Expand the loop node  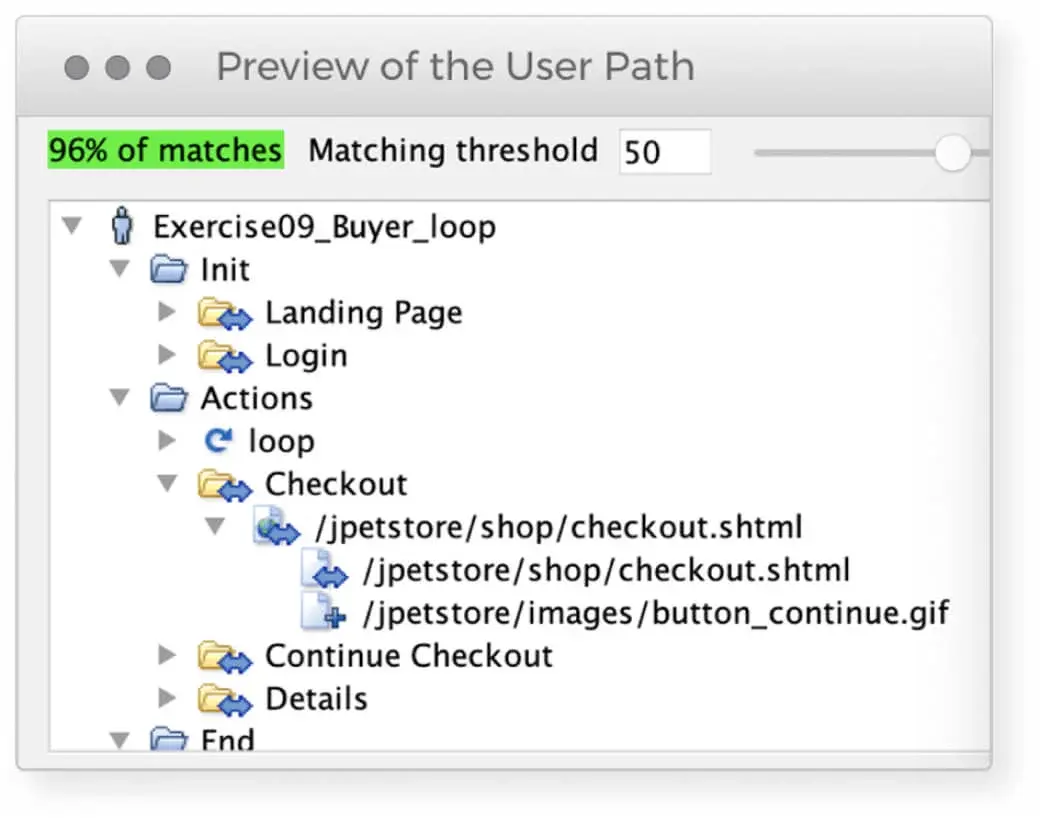click(167, 440)
